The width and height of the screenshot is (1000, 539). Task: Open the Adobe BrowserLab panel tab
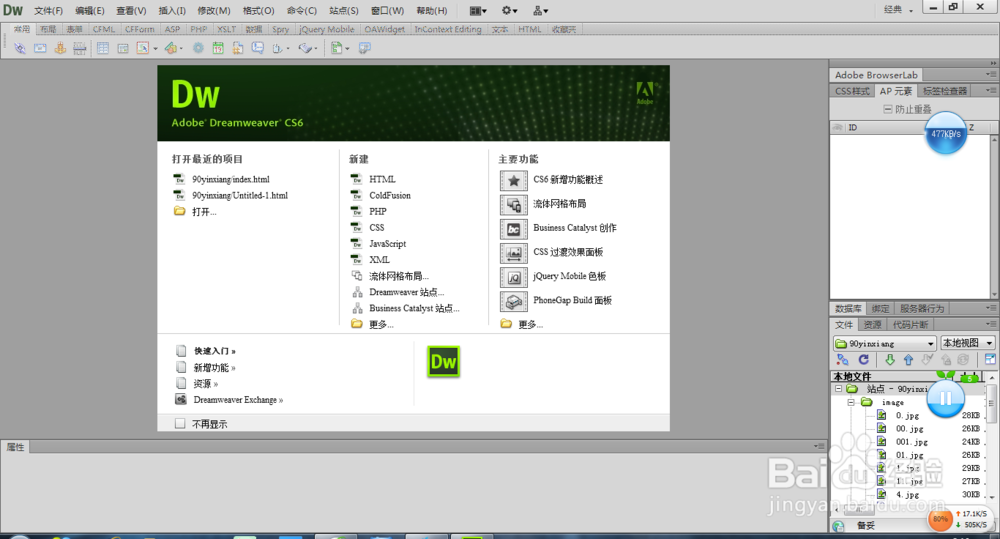pos(876,75)
